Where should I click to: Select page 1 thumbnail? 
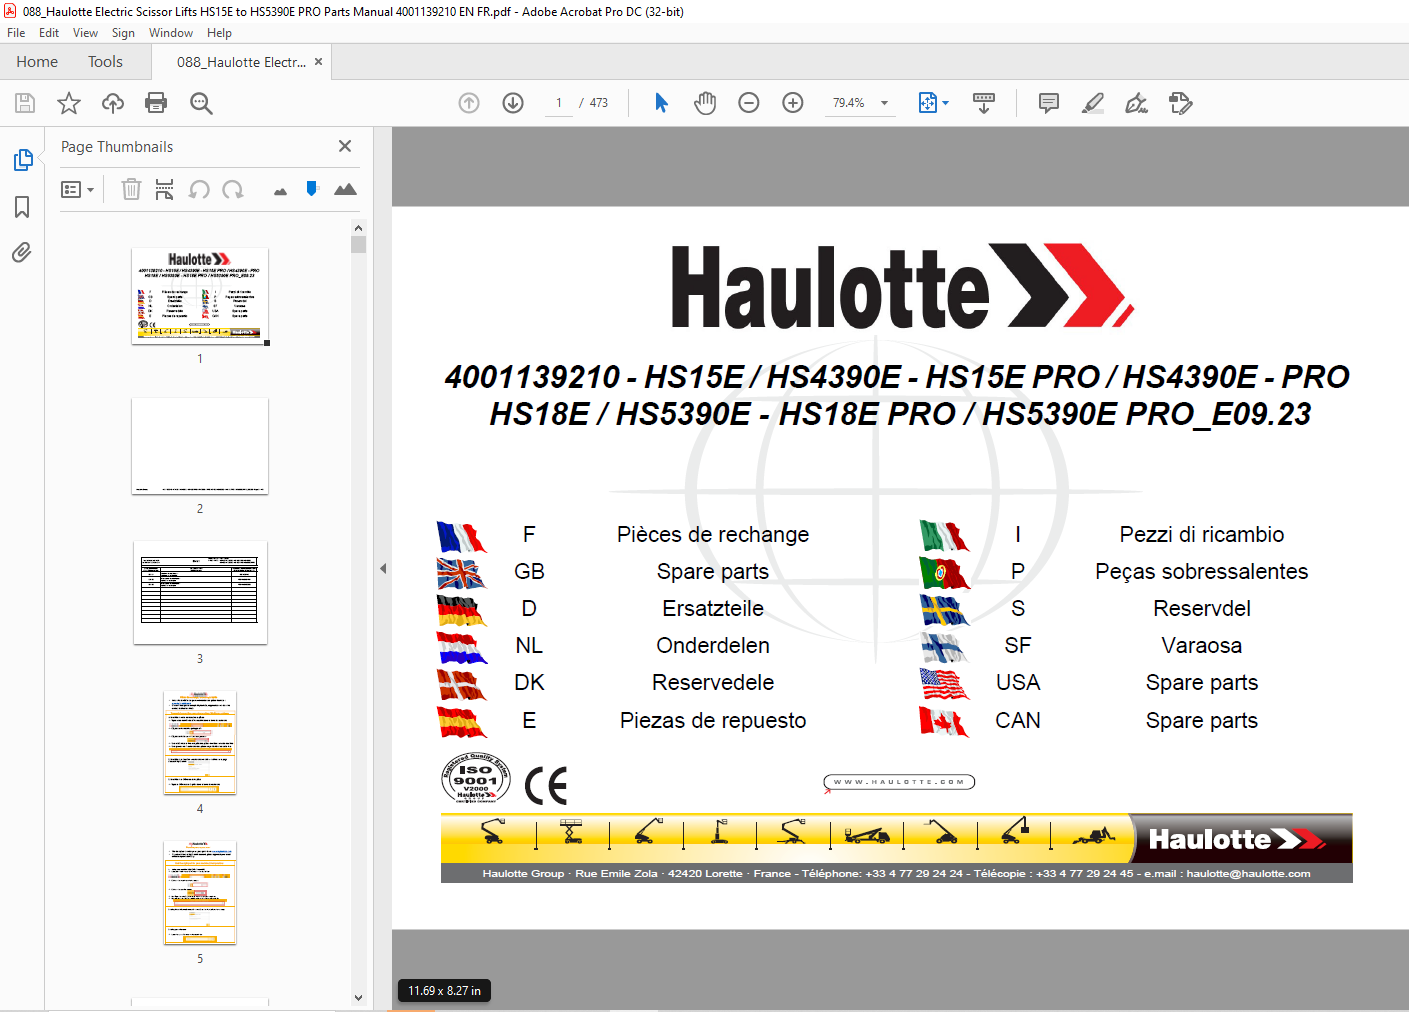point(200,296)
